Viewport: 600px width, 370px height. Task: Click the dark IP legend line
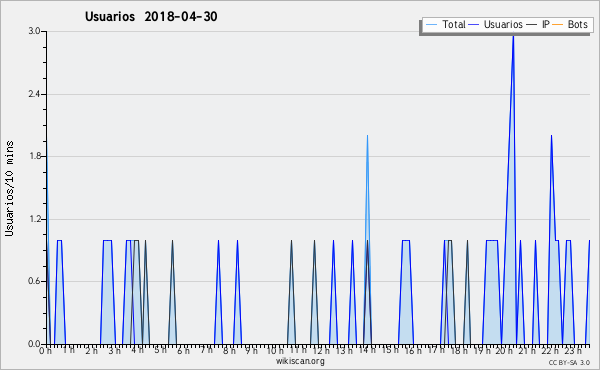click(532, 25)
